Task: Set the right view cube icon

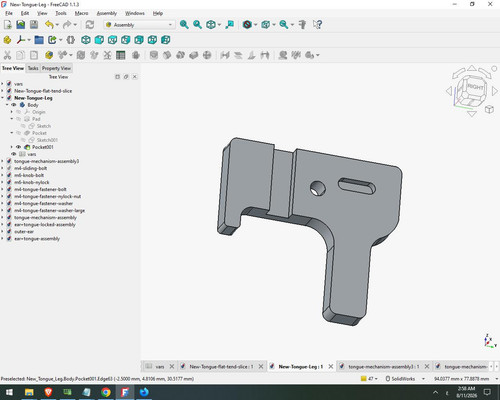Action: click(x=126, y=40)
